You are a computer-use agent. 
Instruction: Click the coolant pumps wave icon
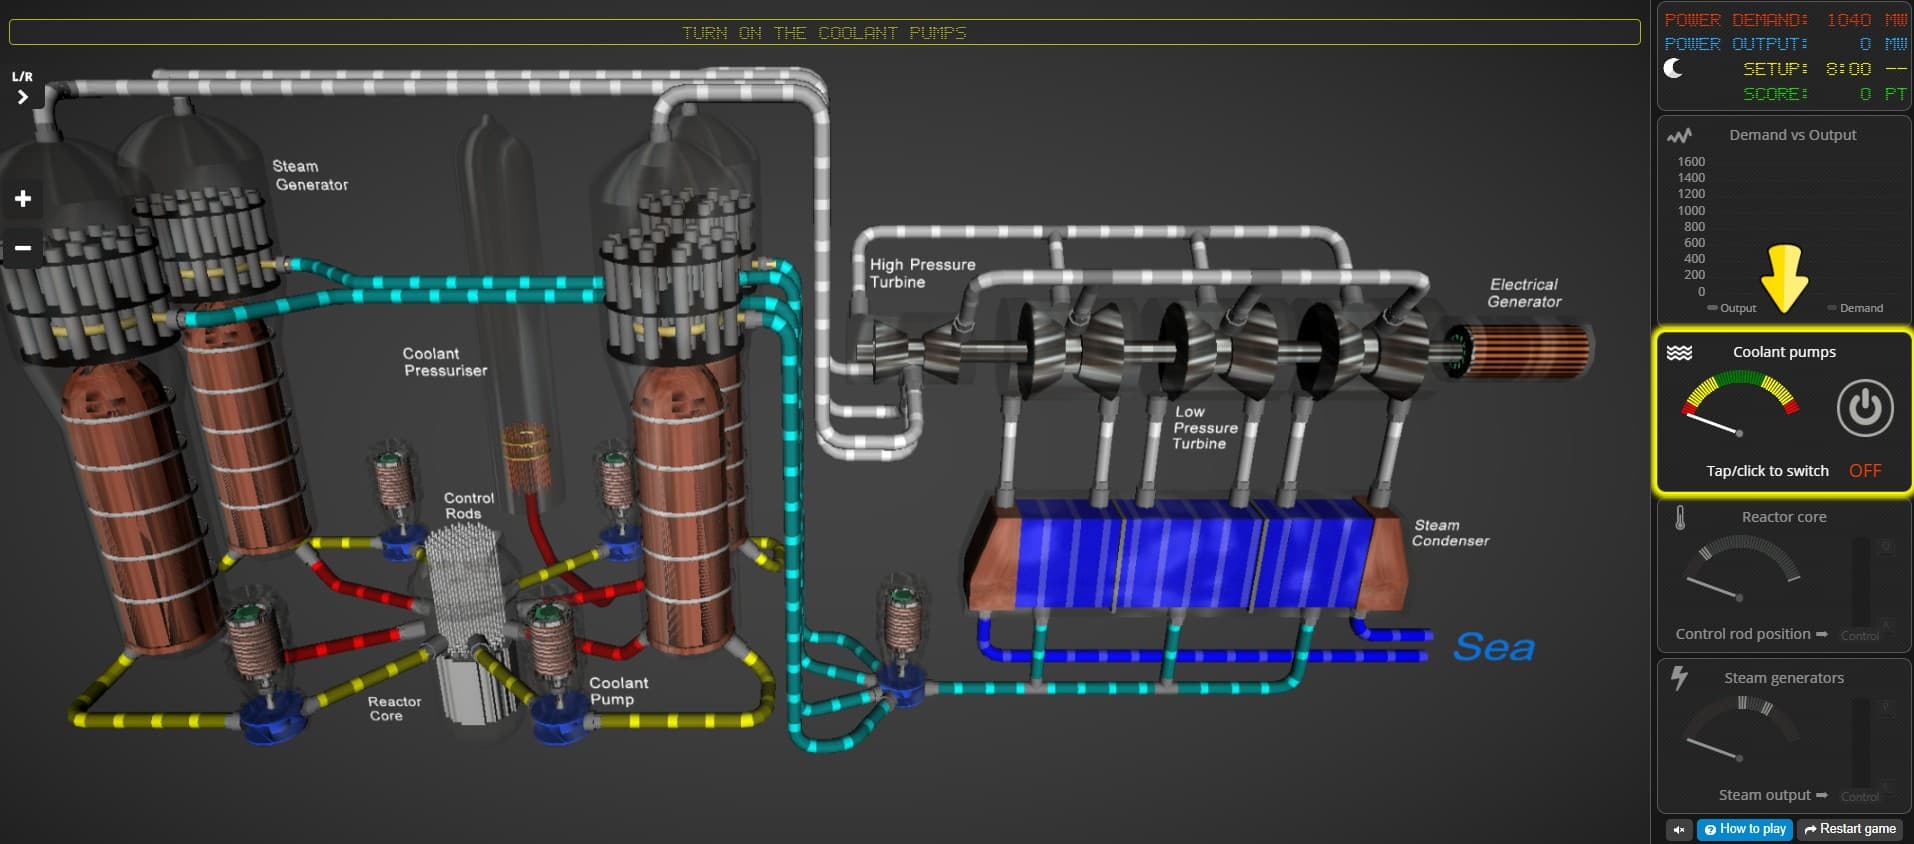1679,352
